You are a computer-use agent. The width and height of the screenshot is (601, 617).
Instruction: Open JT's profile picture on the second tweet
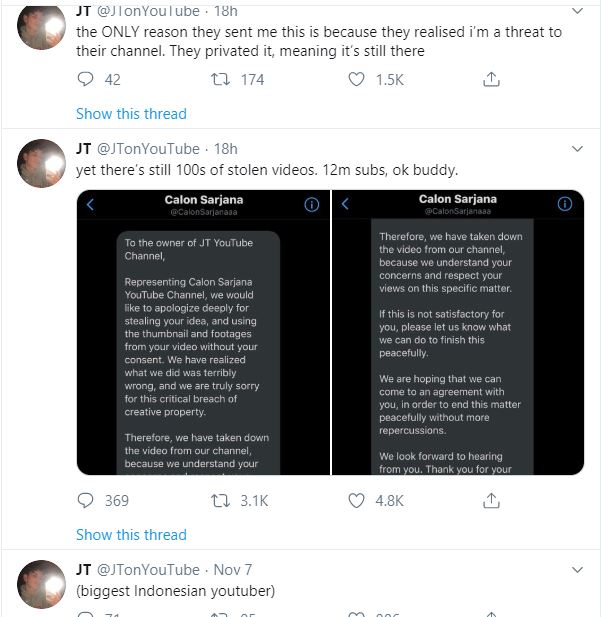pyautogui.click(x=41, y=163)
